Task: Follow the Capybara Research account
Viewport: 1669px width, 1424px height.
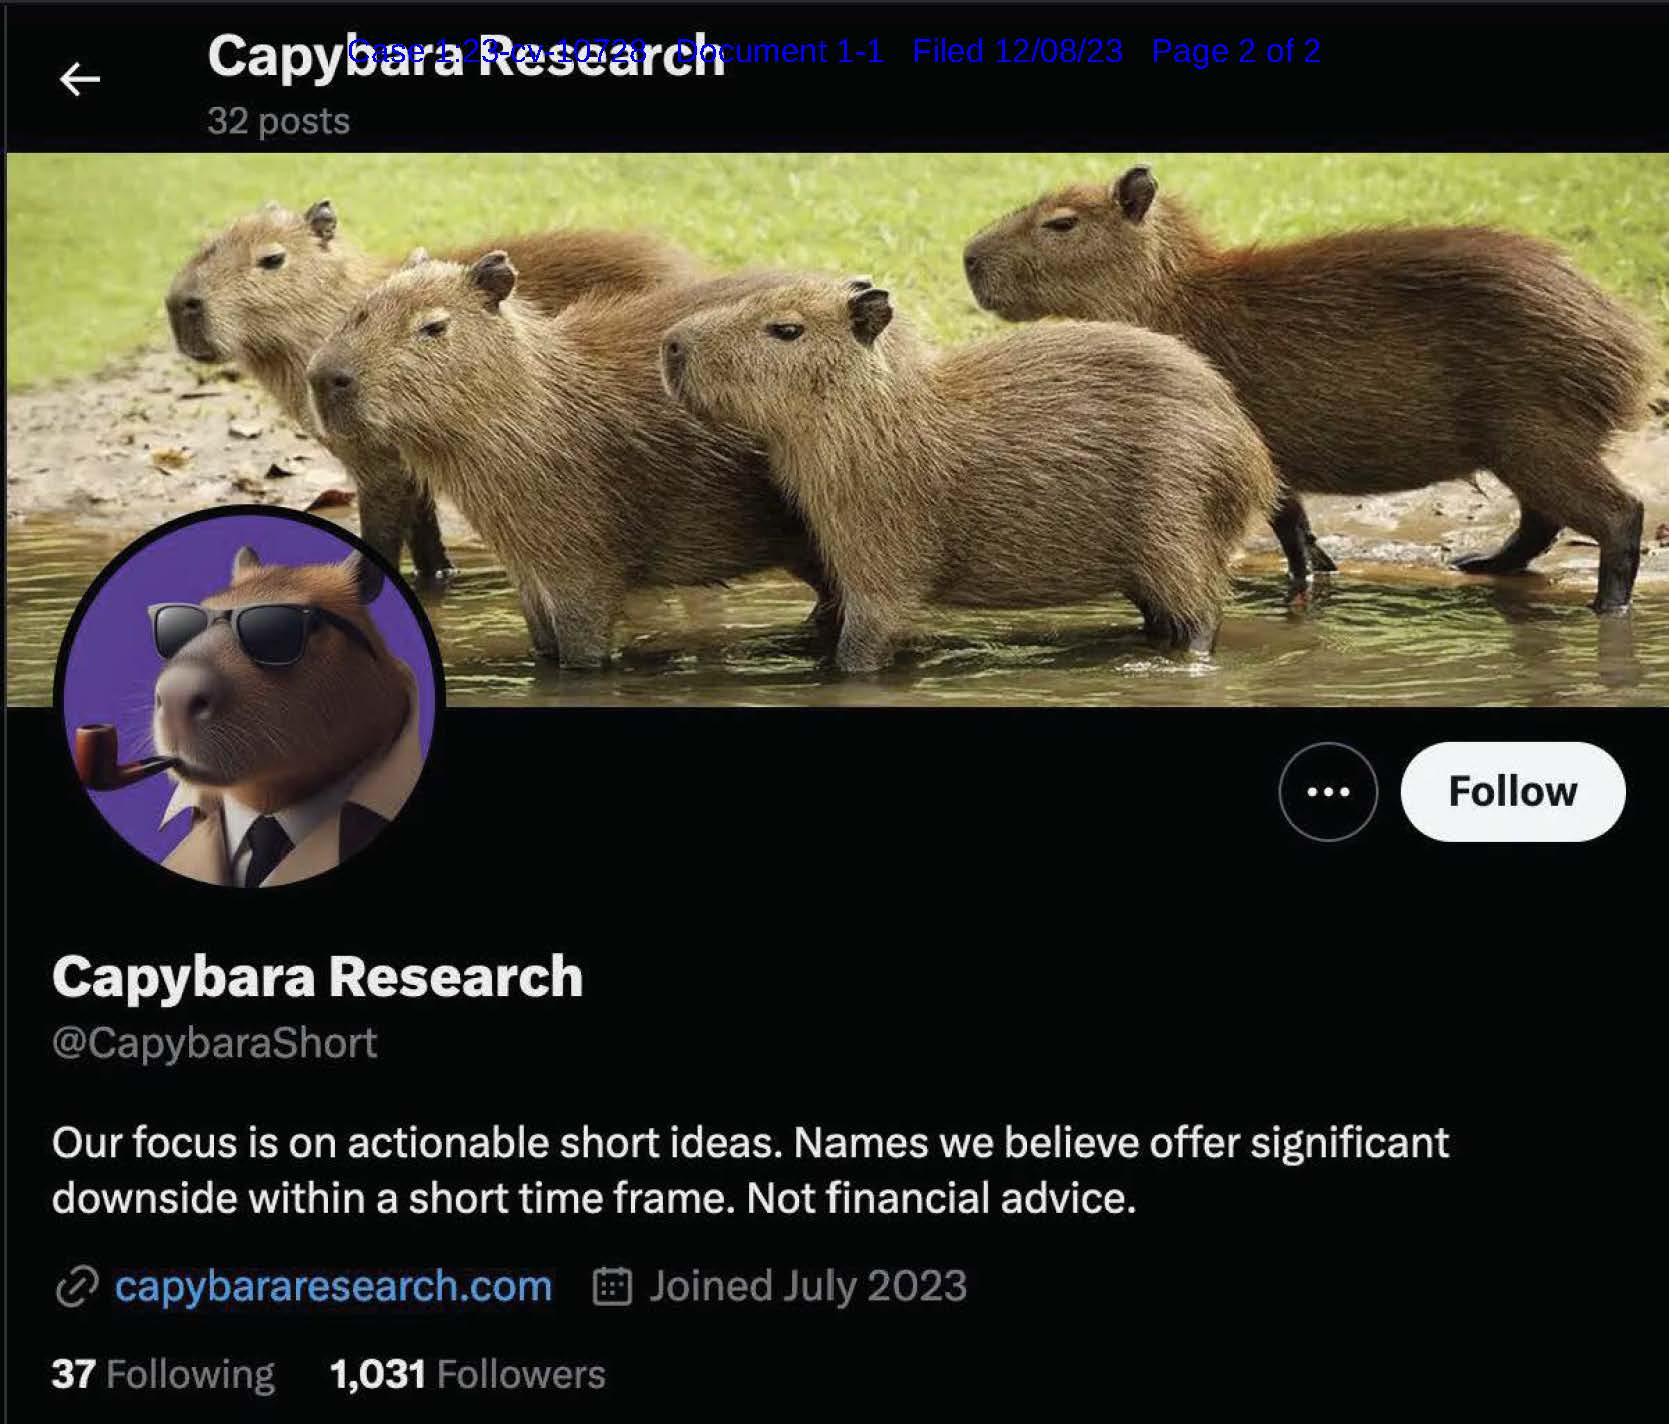Action: [x=1513, y=792]
